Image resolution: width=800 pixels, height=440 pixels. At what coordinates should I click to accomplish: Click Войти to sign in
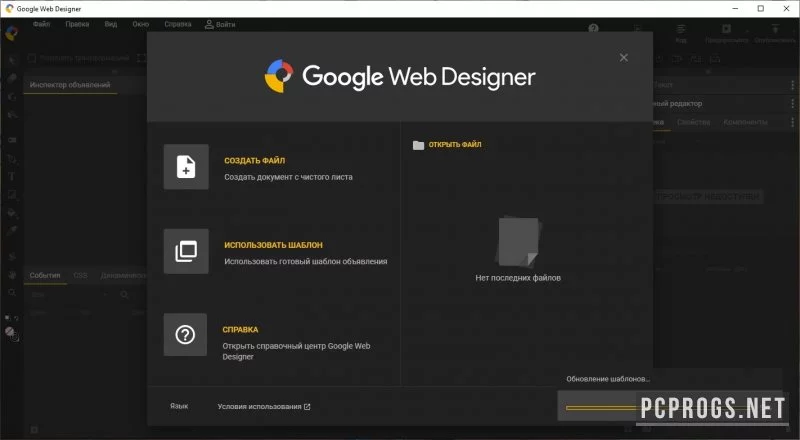[226, 25]
